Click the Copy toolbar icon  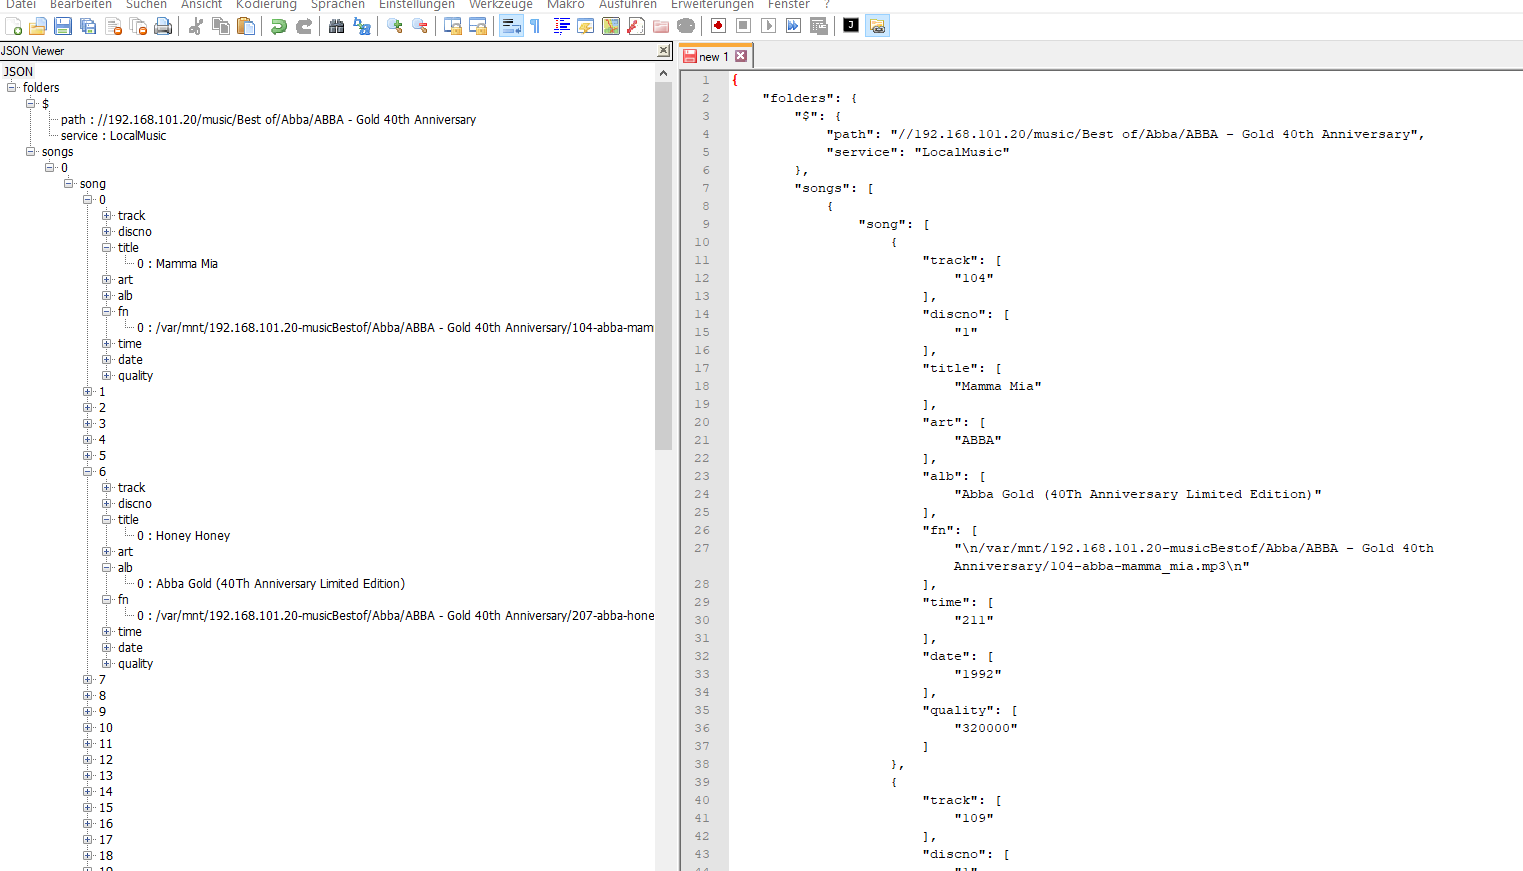point(221,26)
